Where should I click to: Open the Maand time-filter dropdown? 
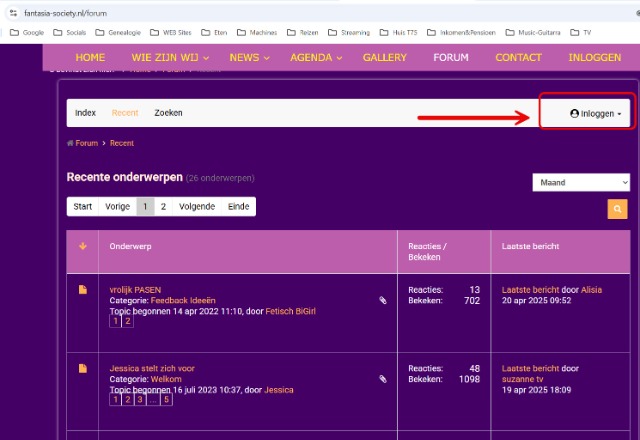(x=580, y=182)
